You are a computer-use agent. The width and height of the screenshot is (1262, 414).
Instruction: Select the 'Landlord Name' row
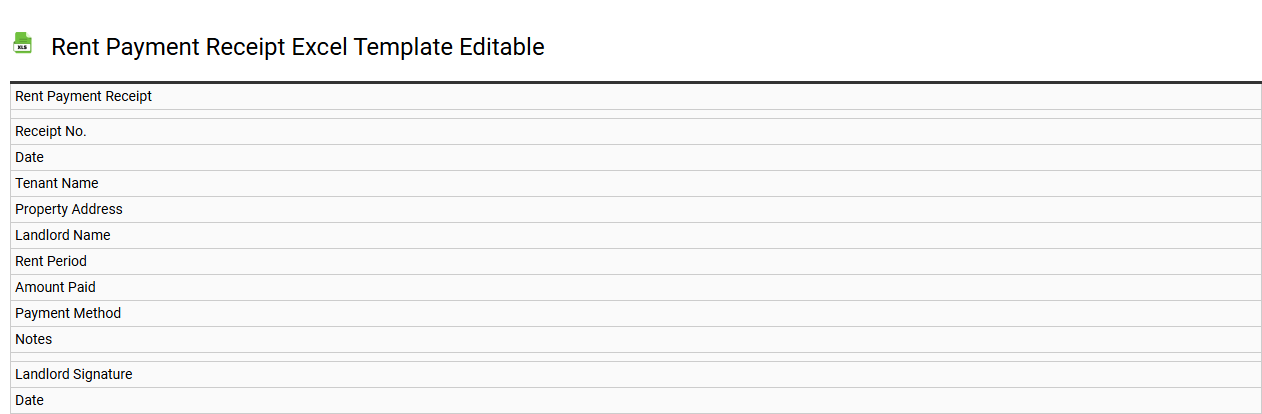pyautogui.click(x=63, y=235)
